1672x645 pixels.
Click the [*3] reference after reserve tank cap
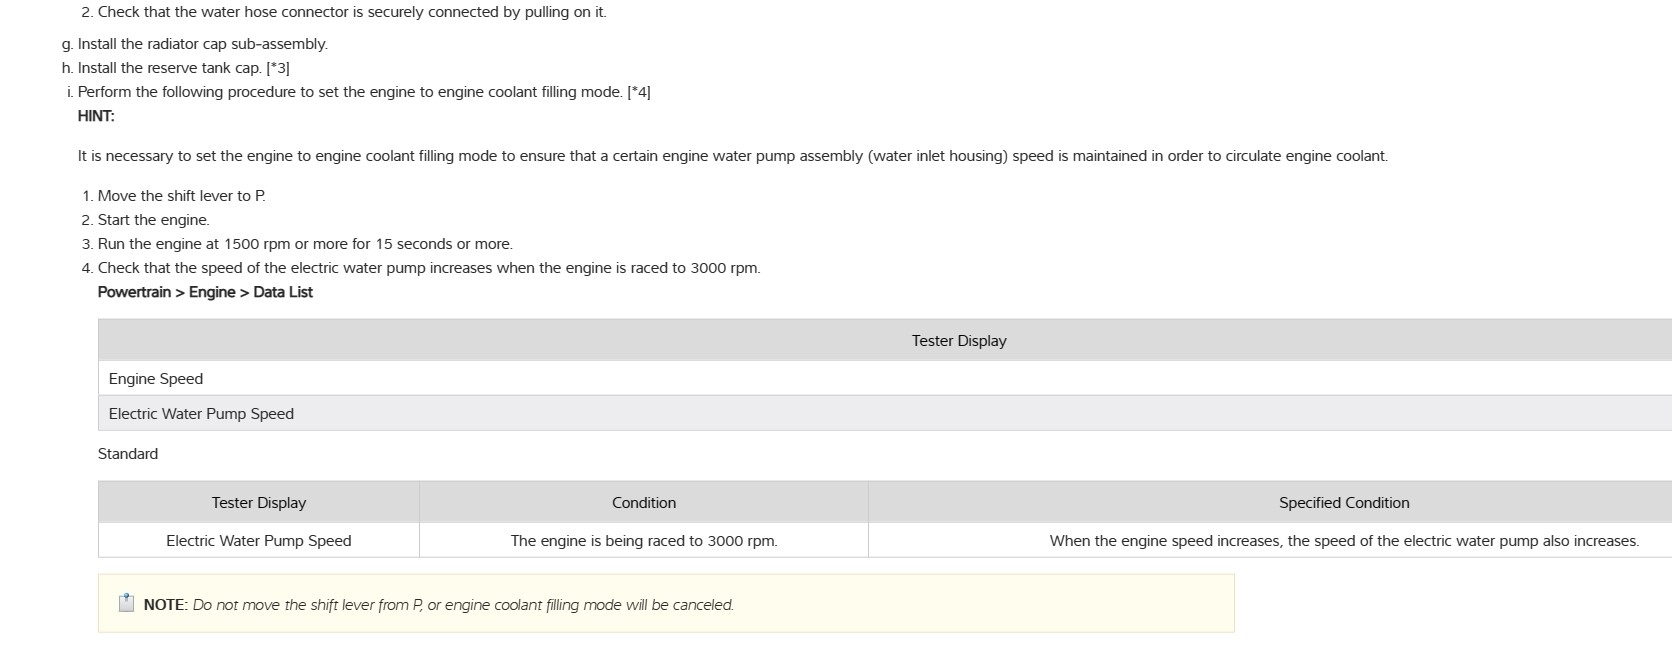point(277,68)
